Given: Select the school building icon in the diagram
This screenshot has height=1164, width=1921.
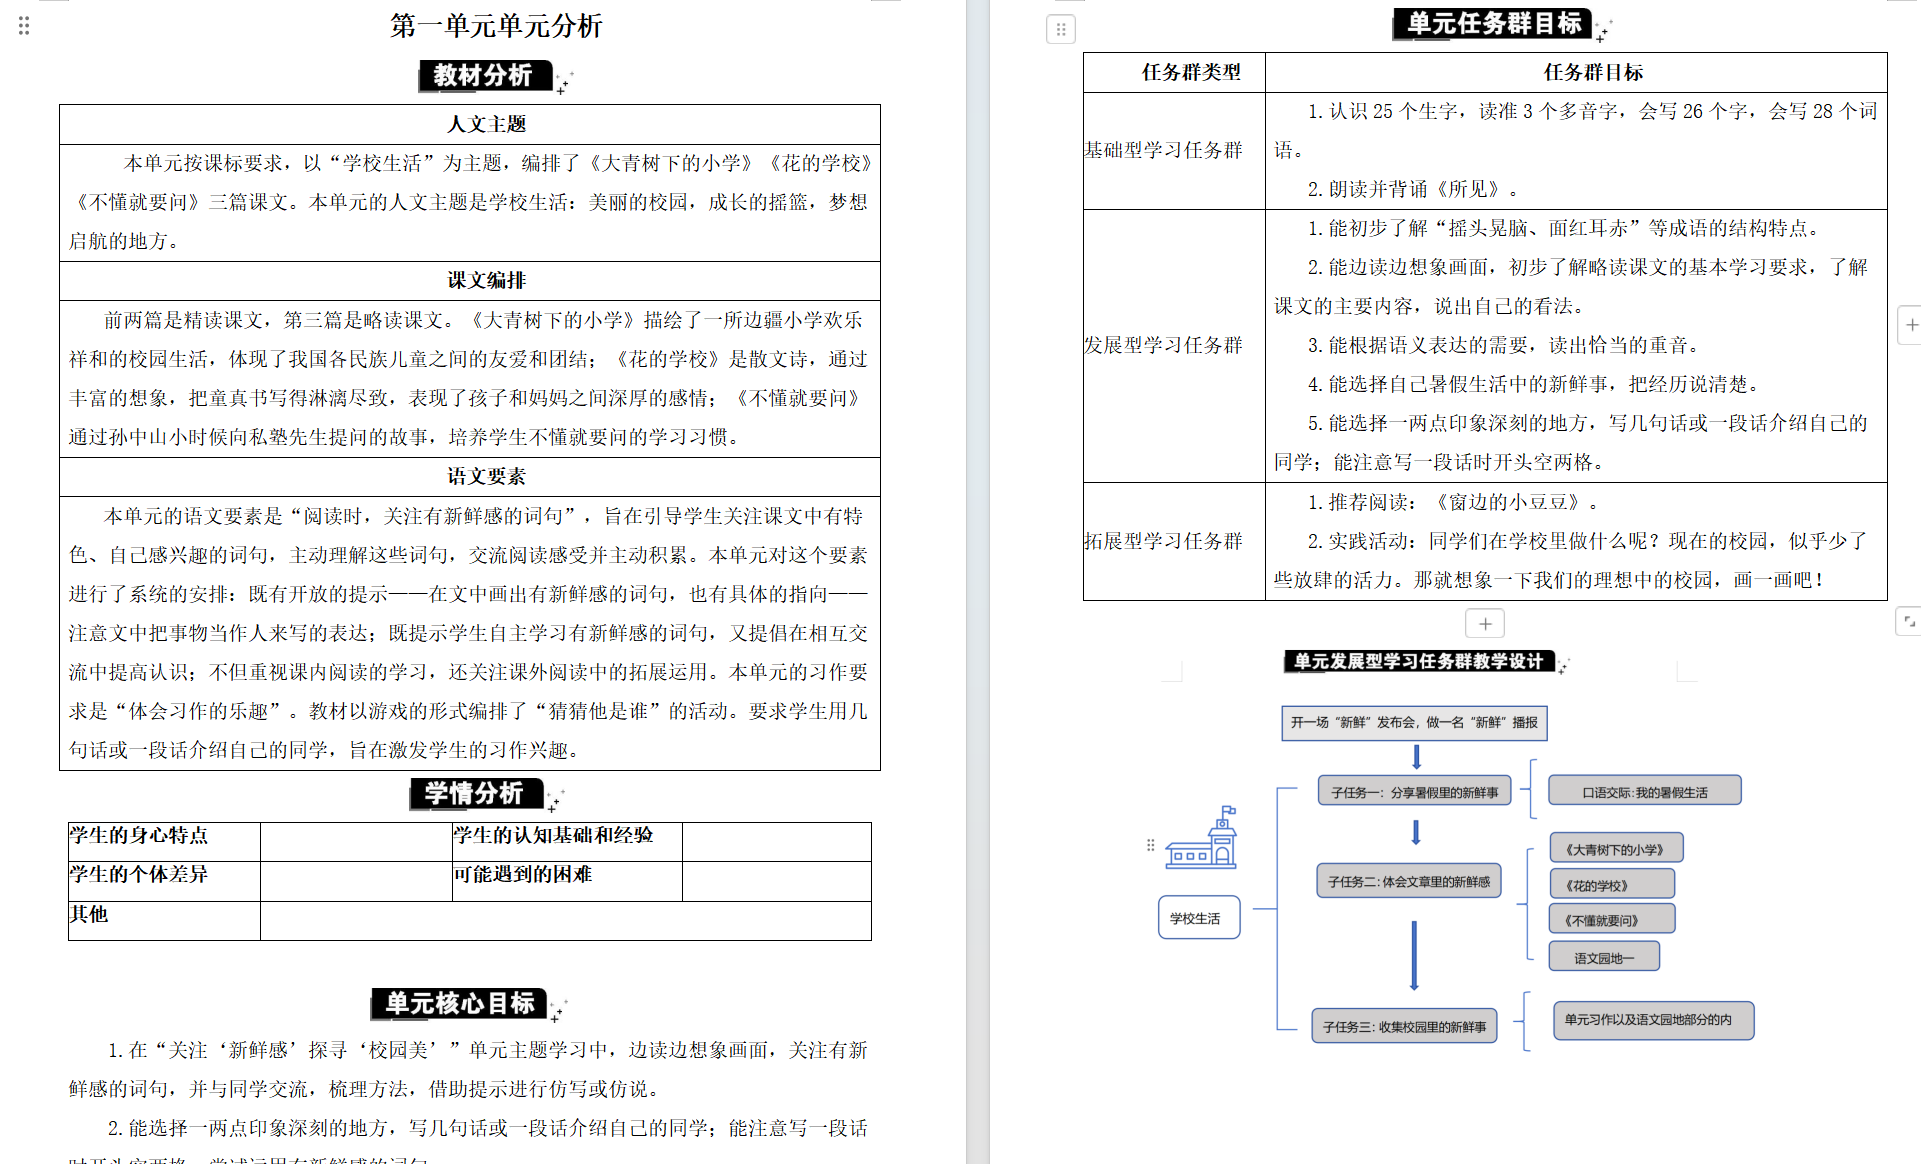Looking at the screenshot, I should point(1202,837).
